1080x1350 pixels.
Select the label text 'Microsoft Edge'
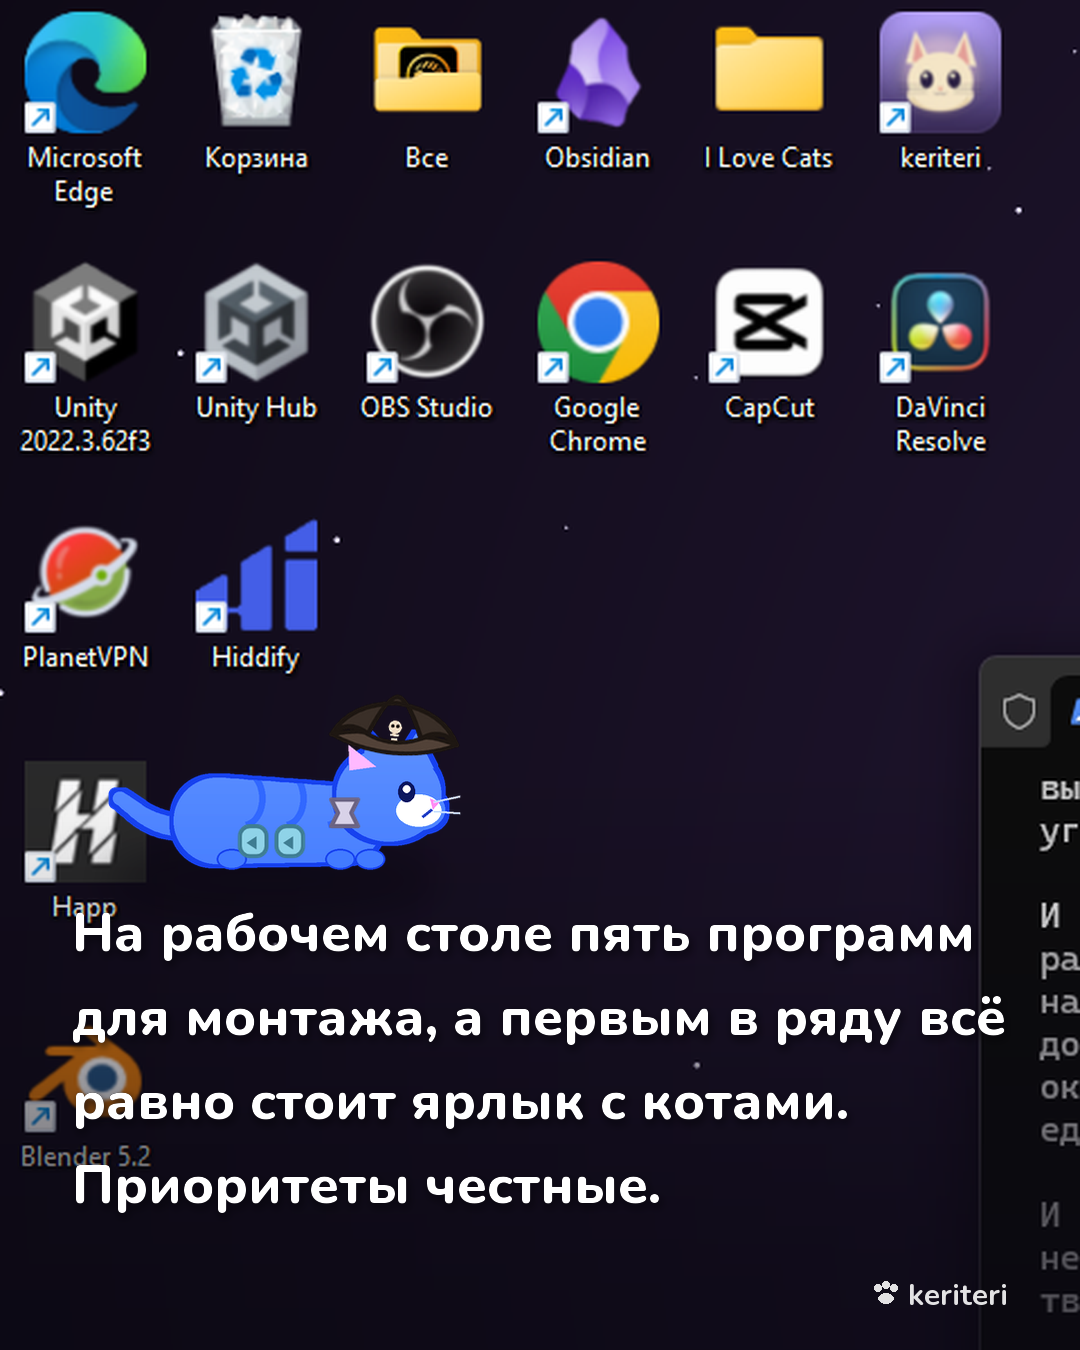pyautogui.click(x=85, y=174)
